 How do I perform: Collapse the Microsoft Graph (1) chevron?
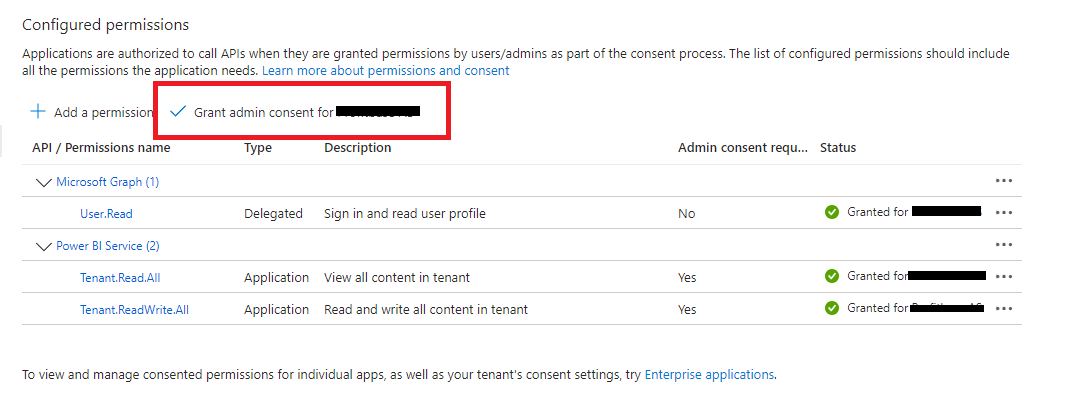pos(44,182)
